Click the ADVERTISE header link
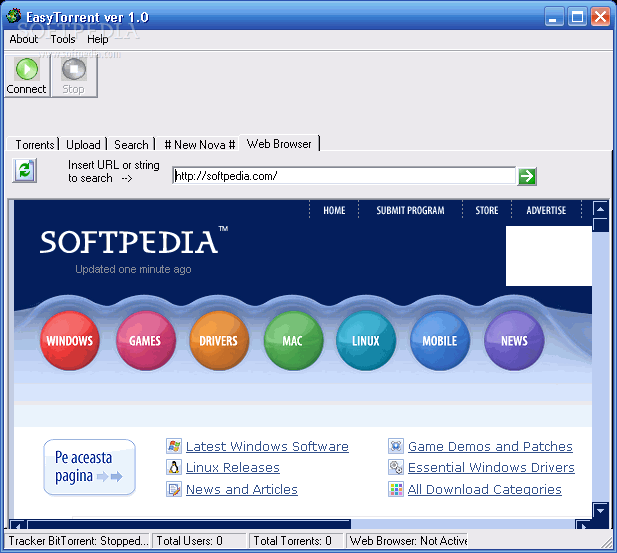This screenshot has width=617, height=553. [x=546, y=211]
